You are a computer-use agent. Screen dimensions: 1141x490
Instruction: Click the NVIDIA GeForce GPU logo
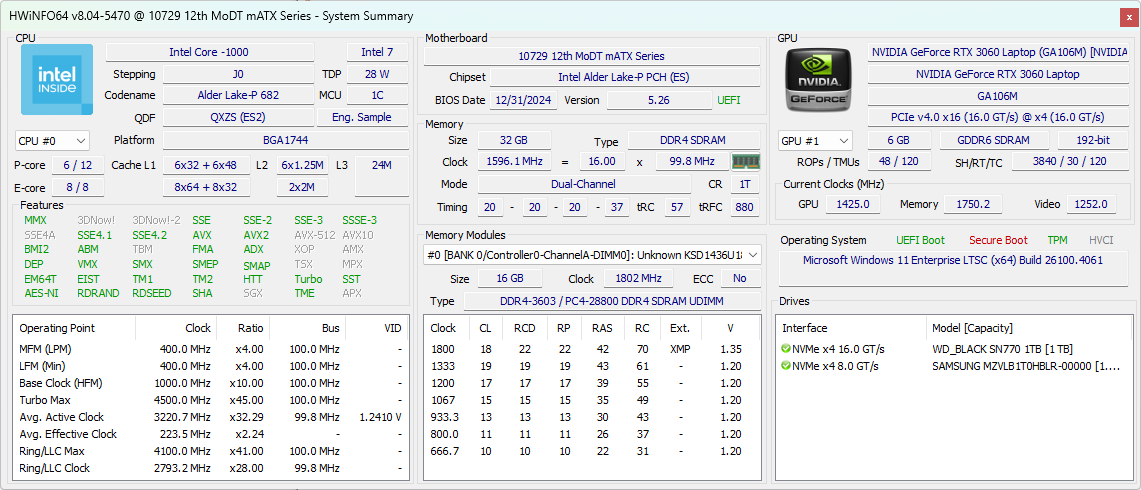pyautogui.click(x=818, y=79)
